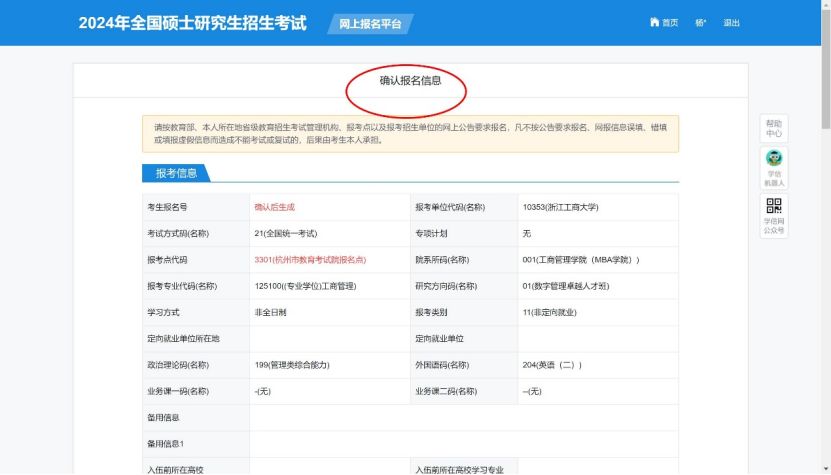Click the 报考类别 label
This screenshot has height=475, width=831.
click(431, 312)
